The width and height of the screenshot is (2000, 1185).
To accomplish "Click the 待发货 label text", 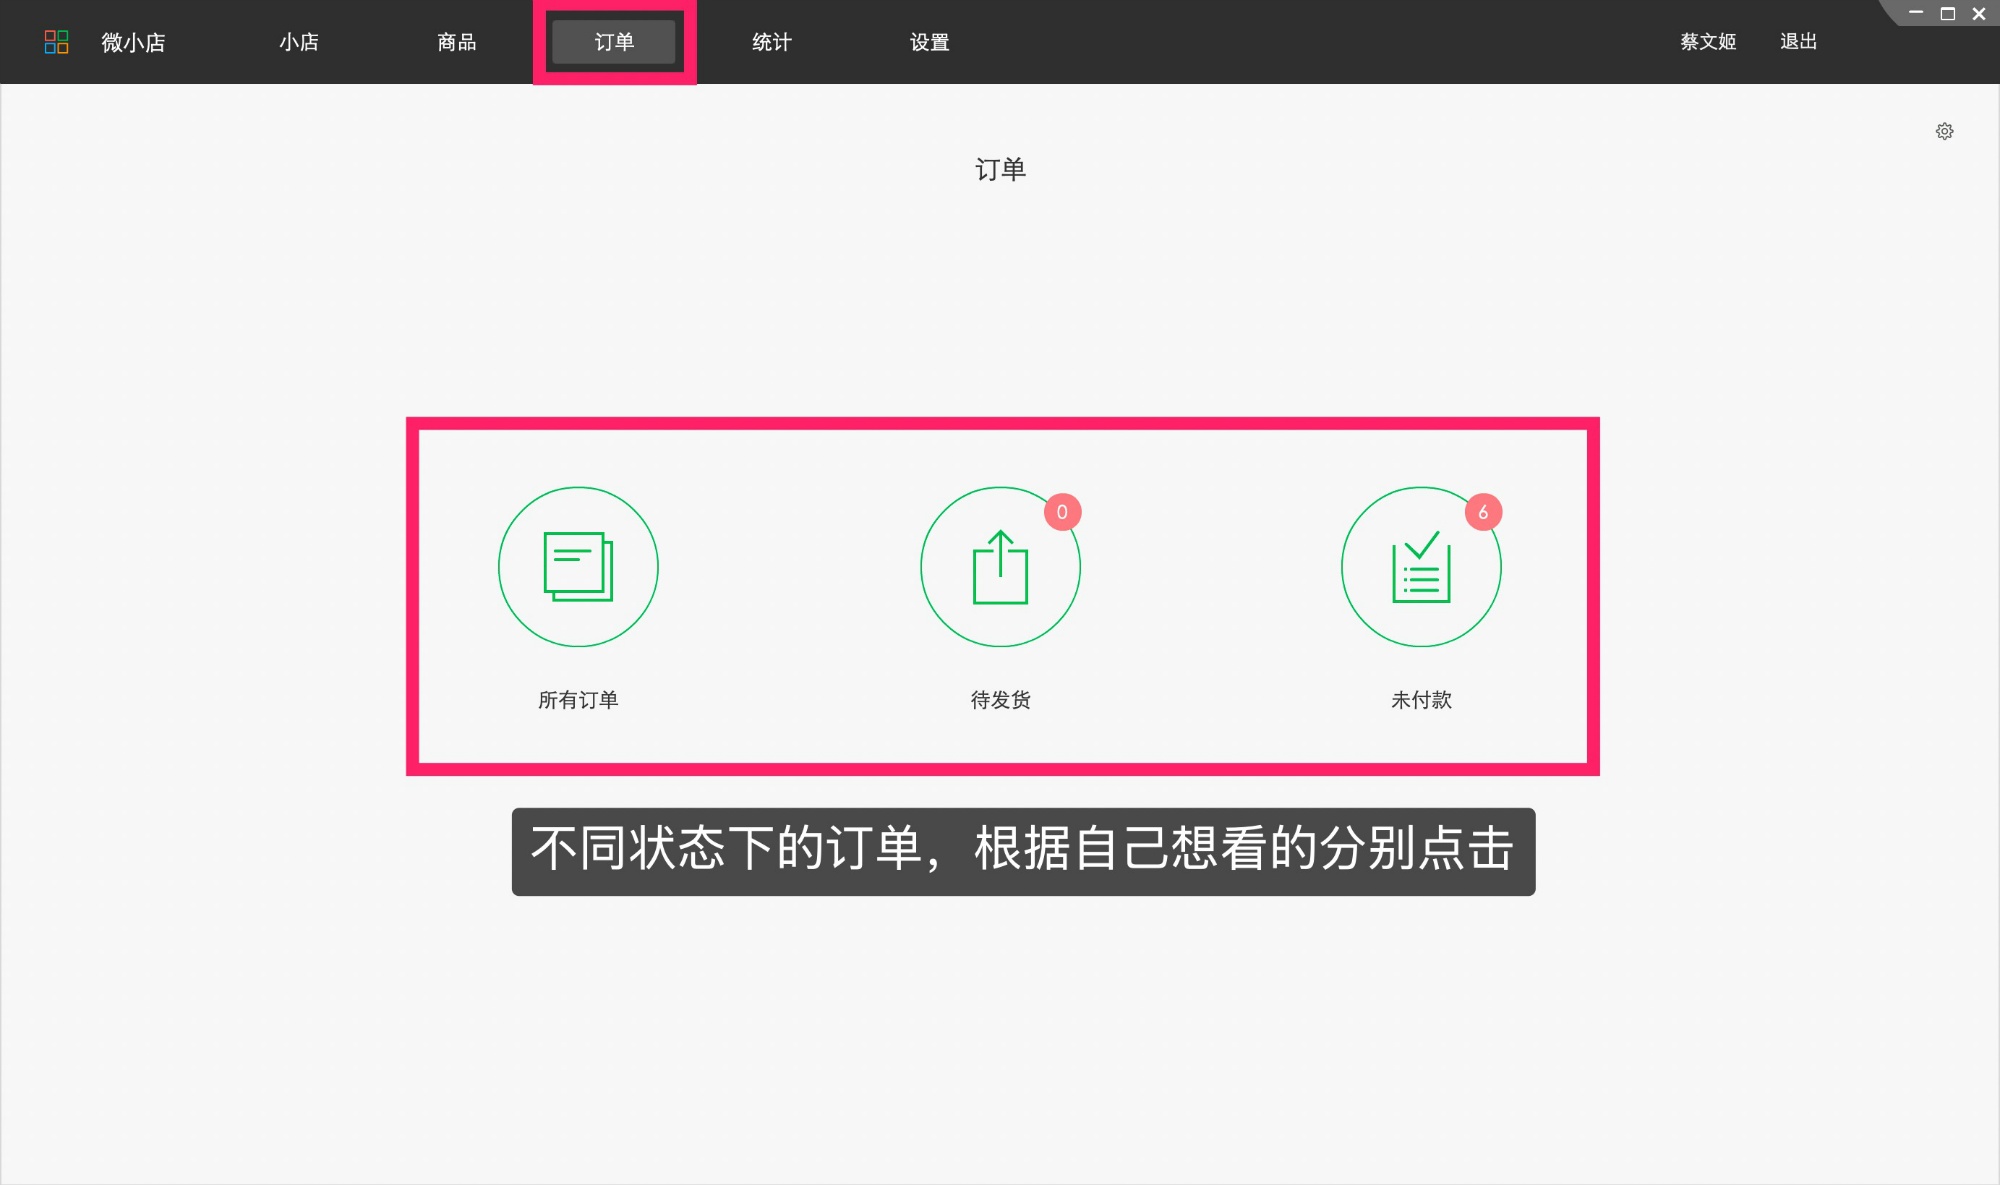I will (x=1000, y=700).
